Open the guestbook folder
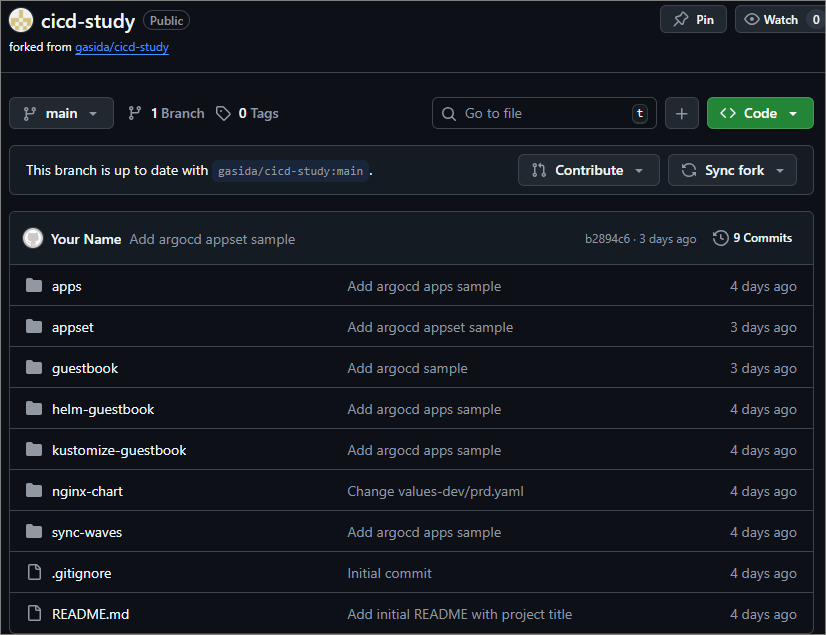Image resolution: width=826 pixels, height=635 pixels. [85, 368]
